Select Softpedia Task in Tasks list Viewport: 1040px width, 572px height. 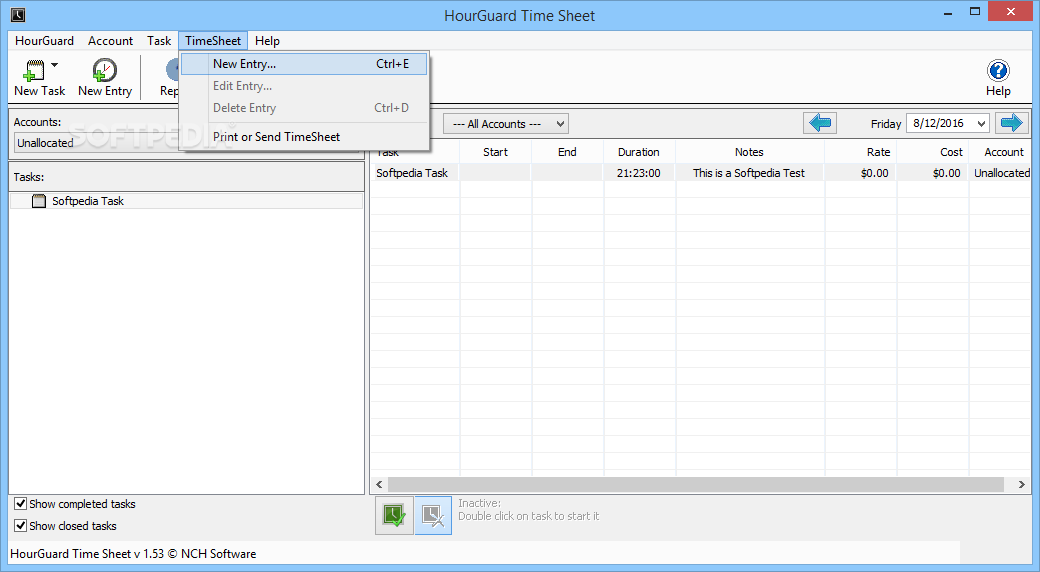[x=186, y=200]
